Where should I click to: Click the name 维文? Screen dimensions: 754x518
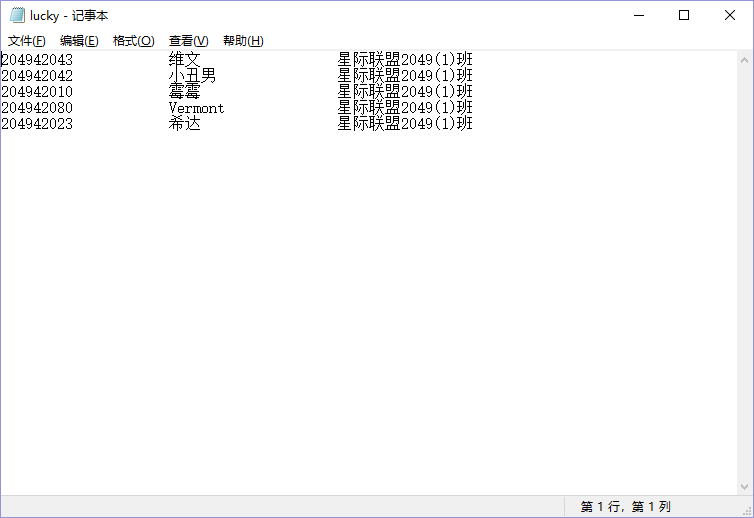pyautogui.click(x=185, y=60)
